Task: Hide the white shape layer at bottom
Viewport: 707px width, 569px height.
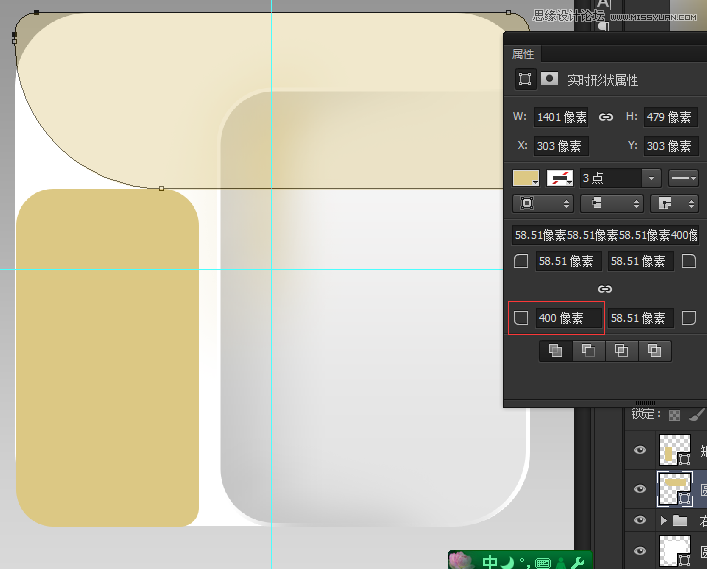Action: coord(640,551)
